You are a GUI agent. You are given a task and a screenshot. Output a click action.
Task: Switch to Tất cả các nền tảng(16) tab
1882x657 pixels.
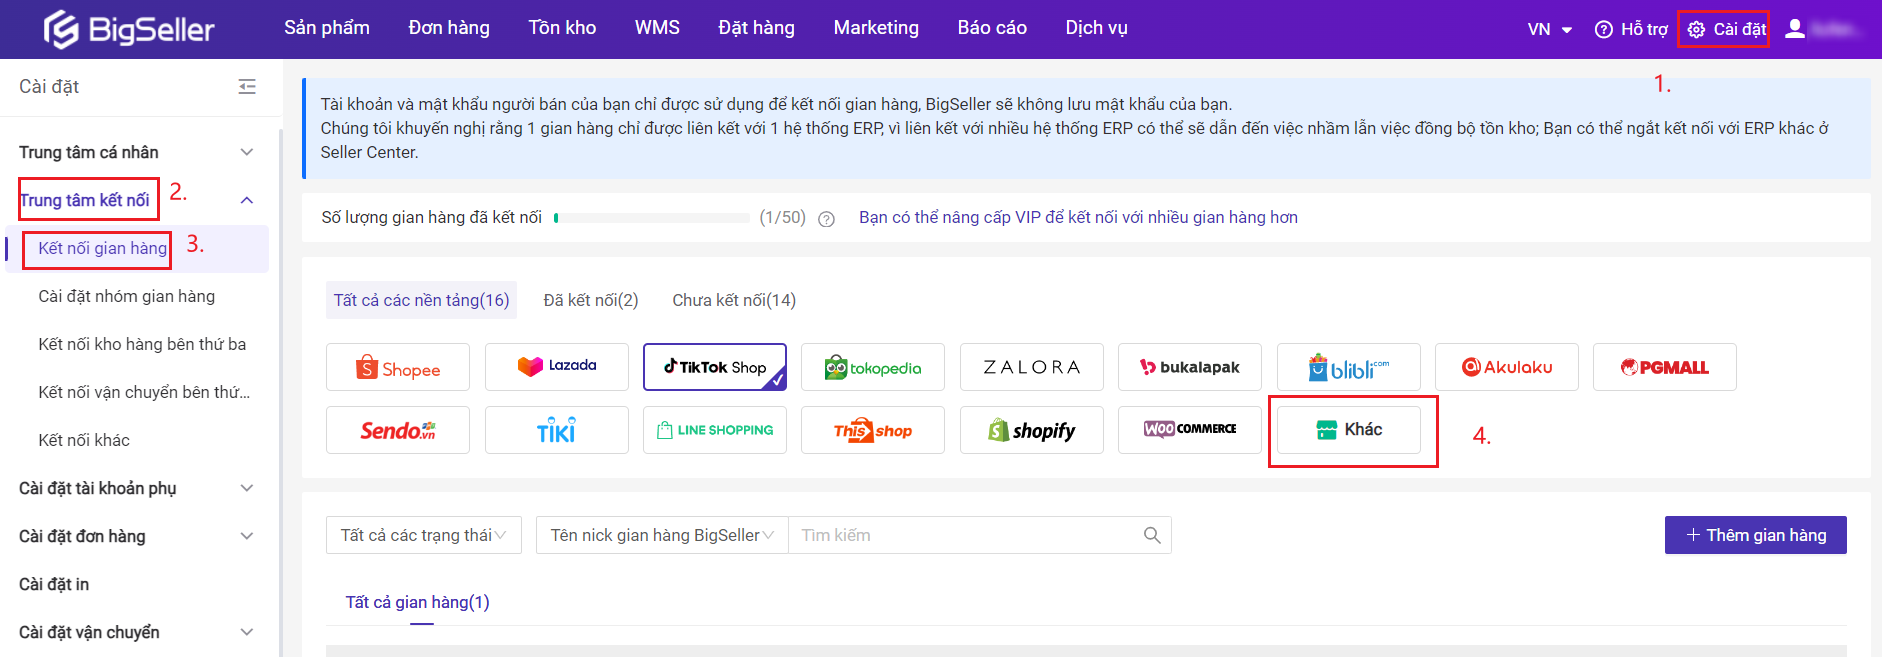(x=421, y=300)
